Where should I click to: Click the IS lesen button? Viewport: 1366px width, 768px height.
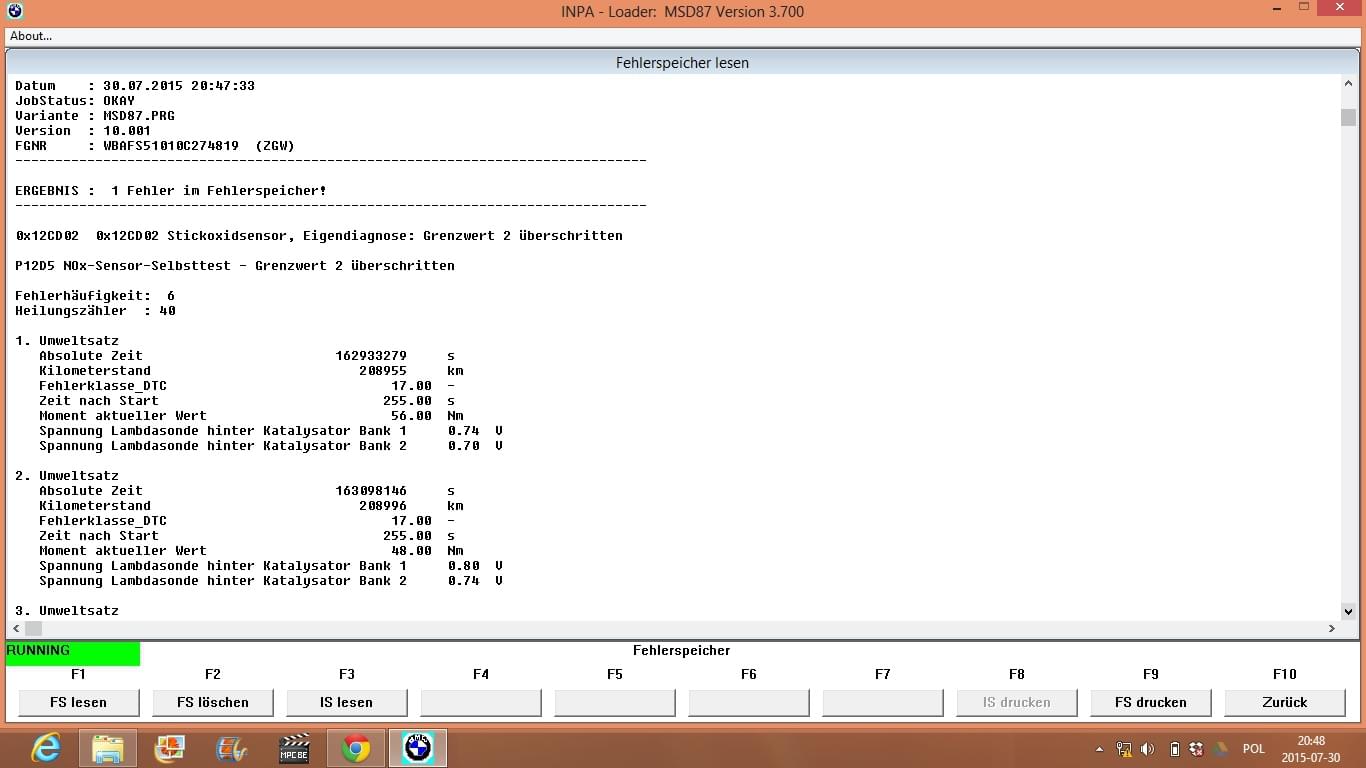click(x=346, y=702)
